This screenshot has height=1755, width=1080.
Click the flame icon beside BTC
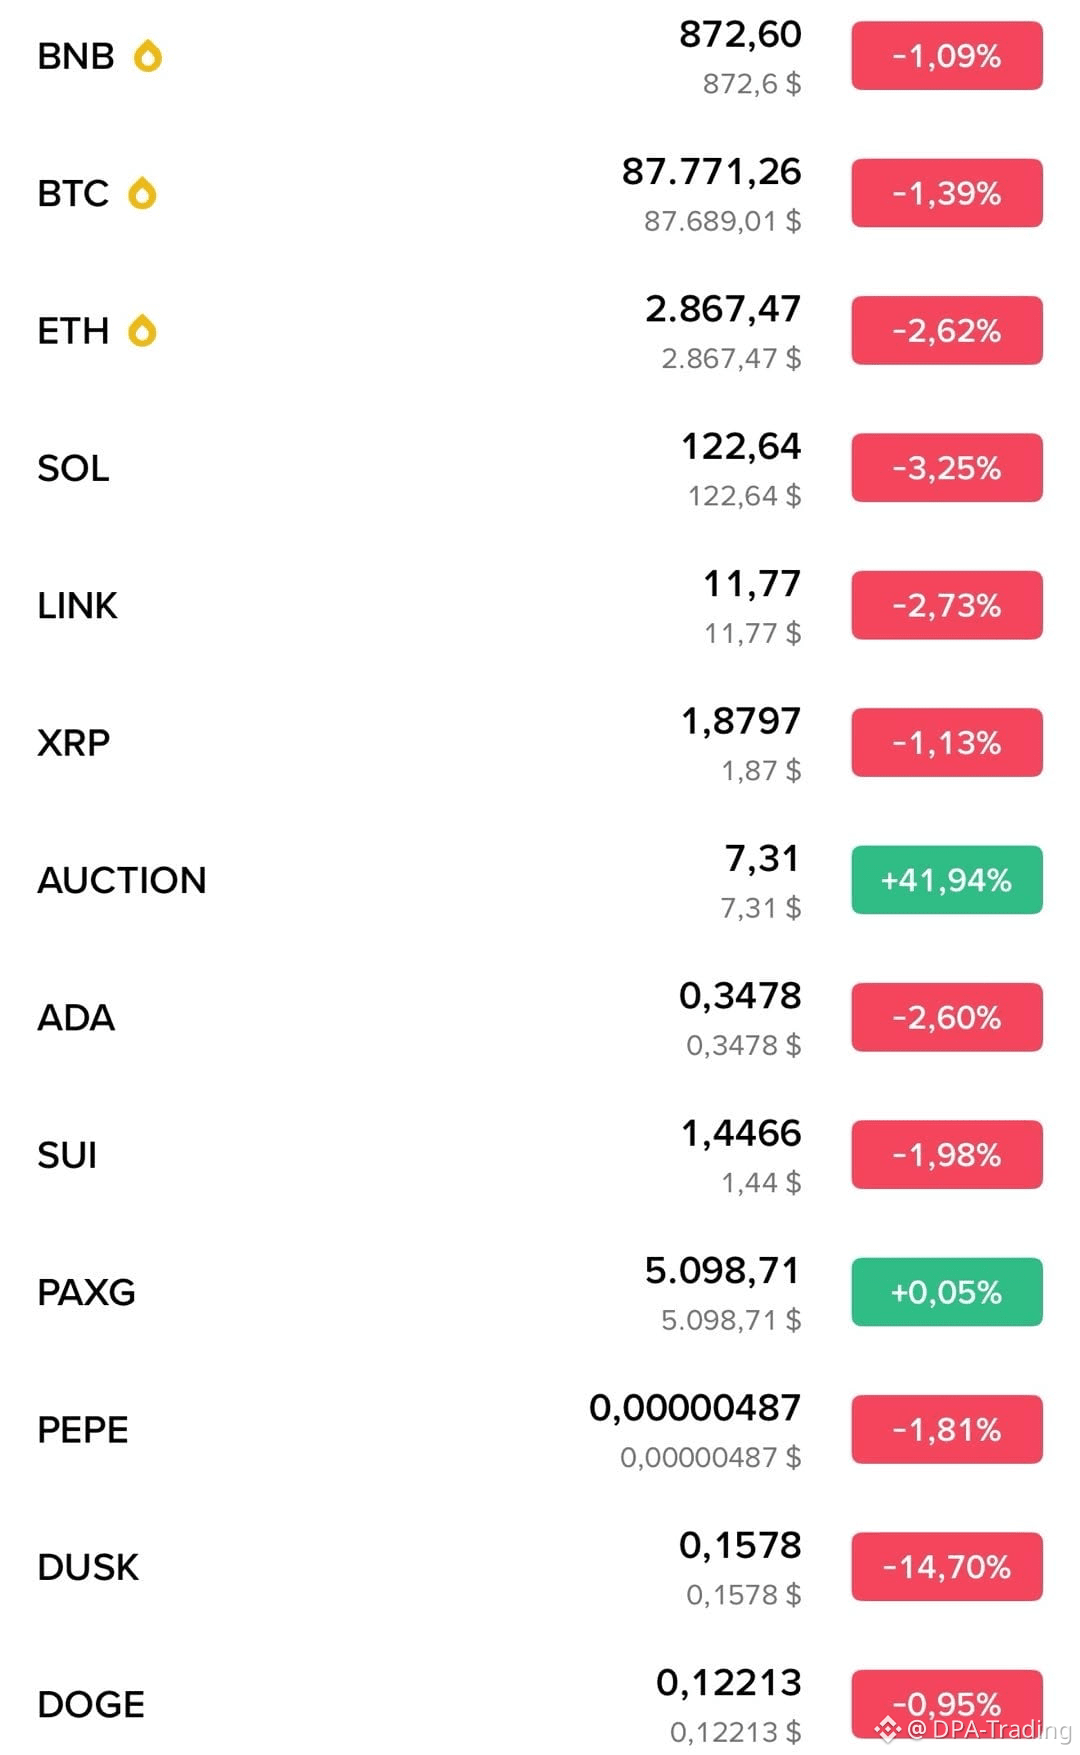(142, 193)
